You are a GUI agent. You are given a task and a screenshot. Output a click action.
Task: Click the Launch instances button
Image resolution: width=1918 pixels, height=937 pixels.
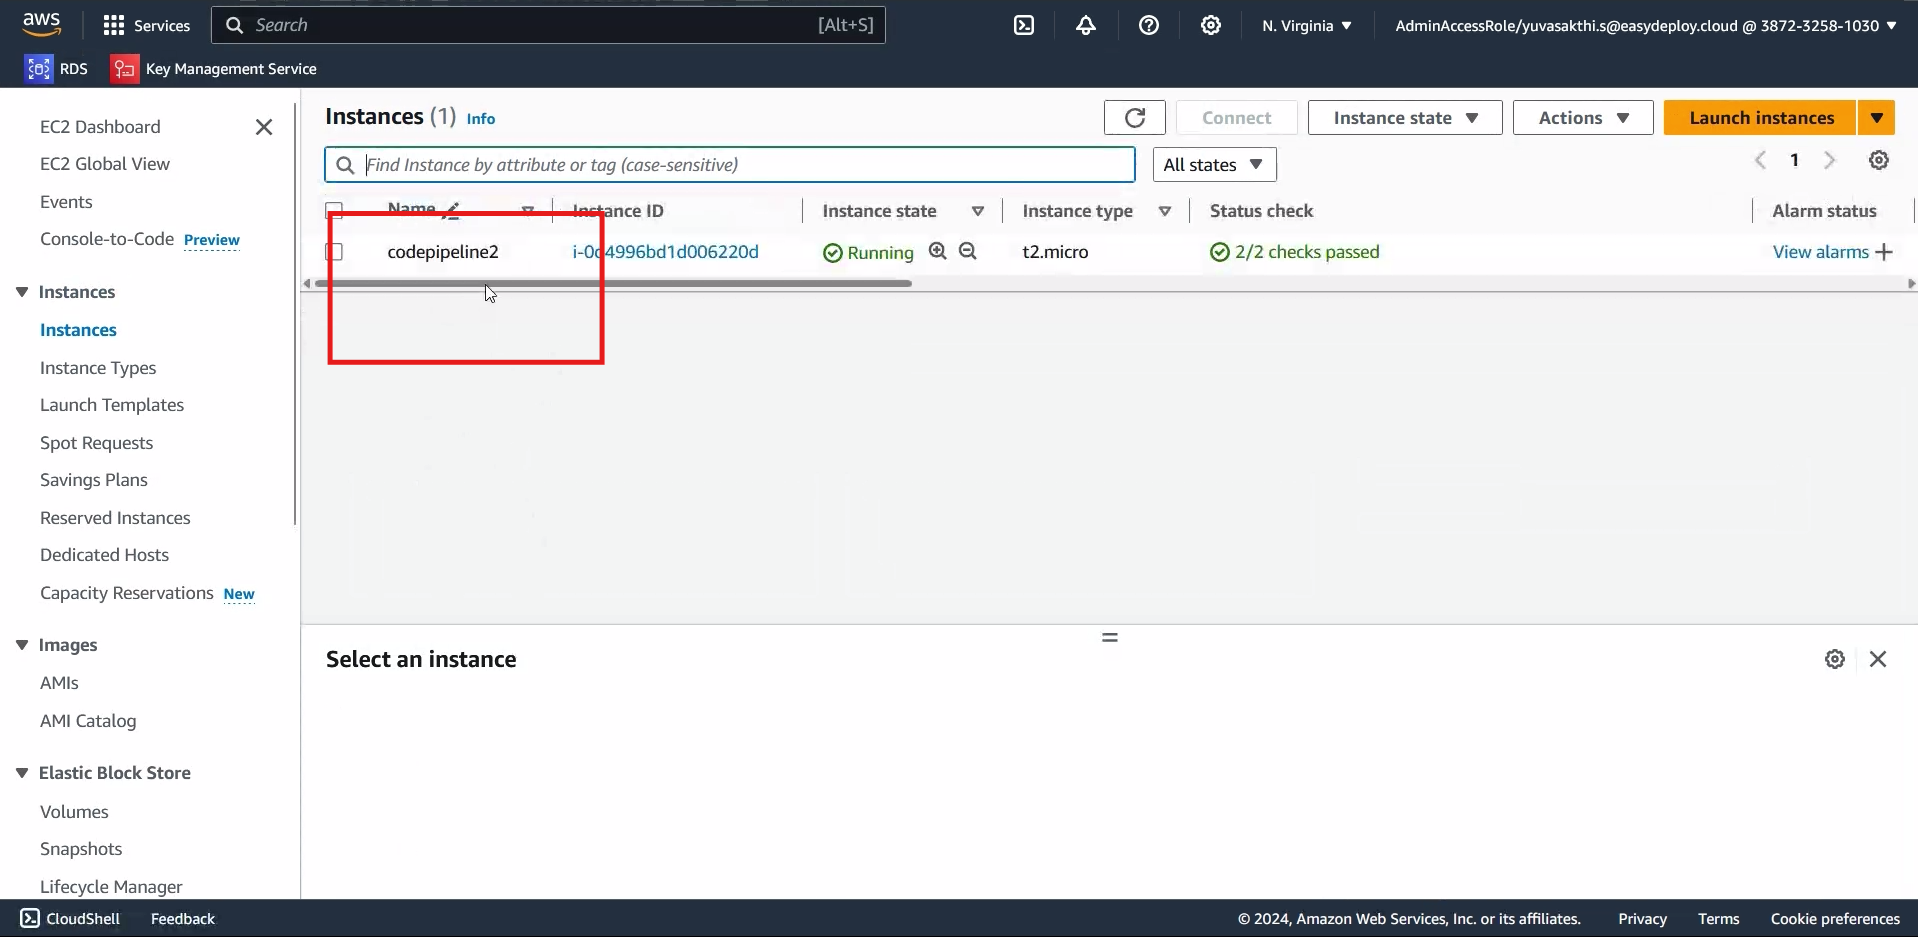point(1761,118)
